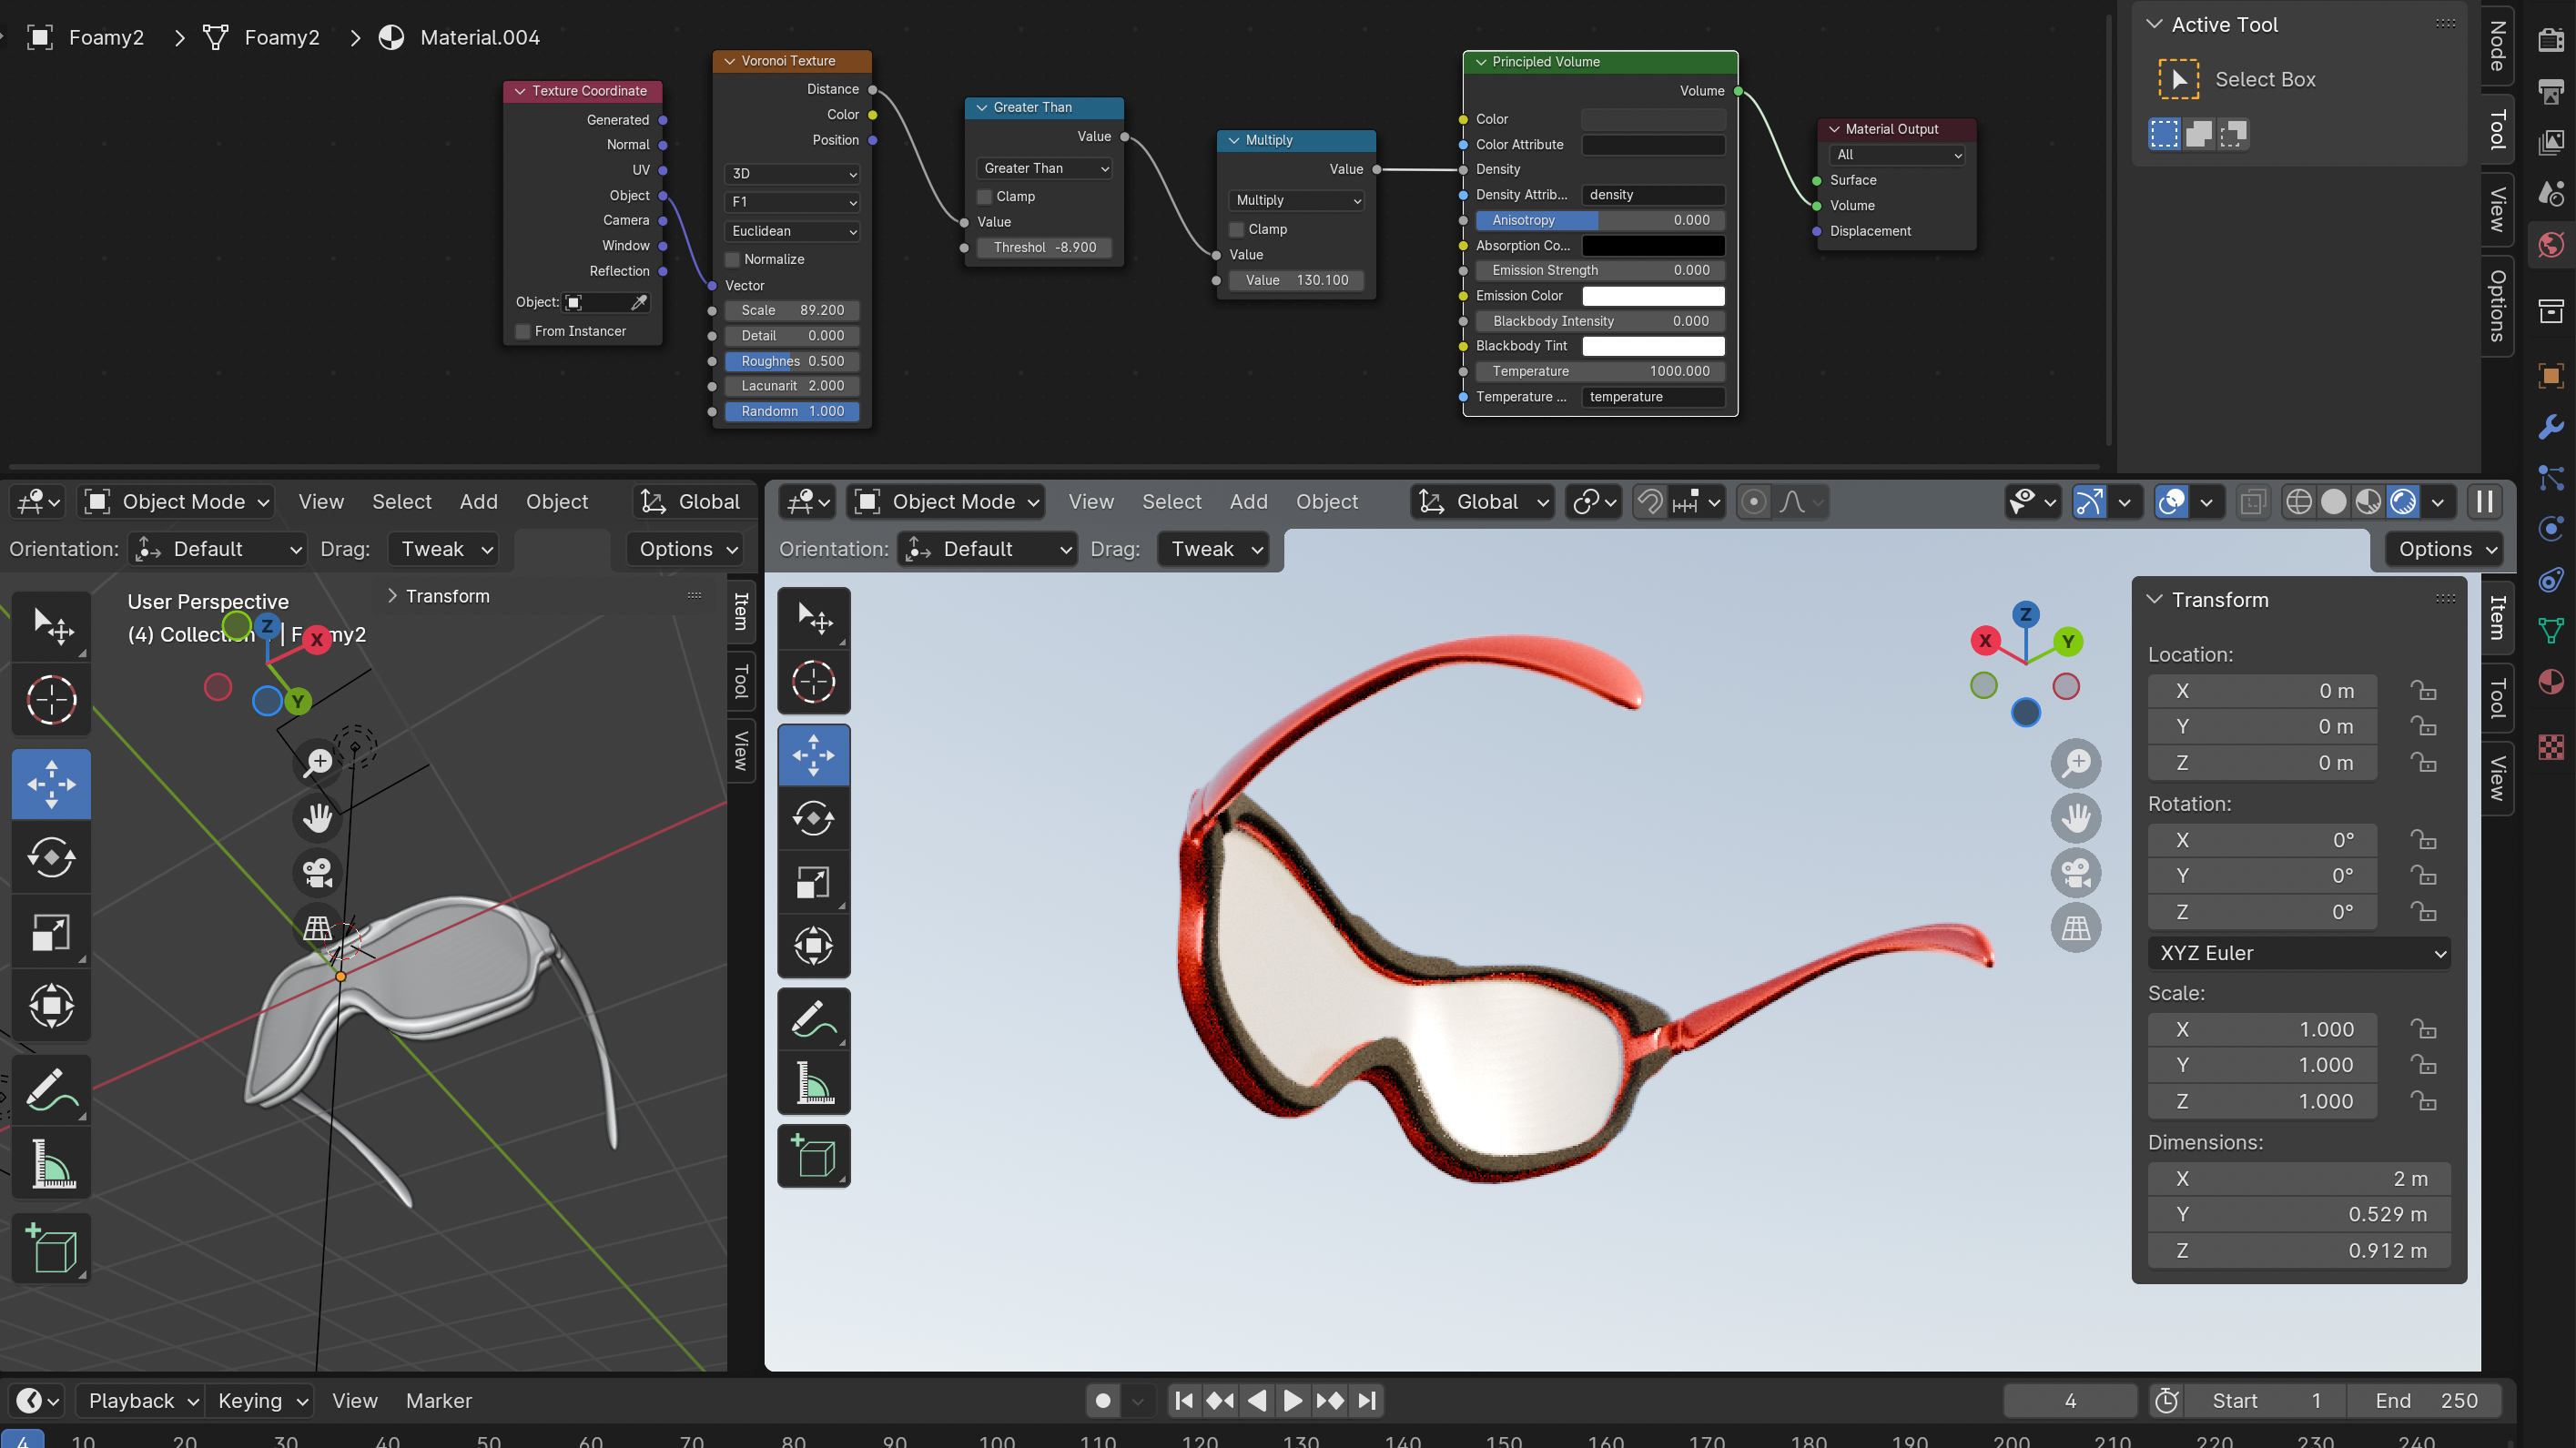The image size is (2576, 1448).
Task: Switch perspective/orthographic grid icon in right viewport
Action: coord(2076,928)
